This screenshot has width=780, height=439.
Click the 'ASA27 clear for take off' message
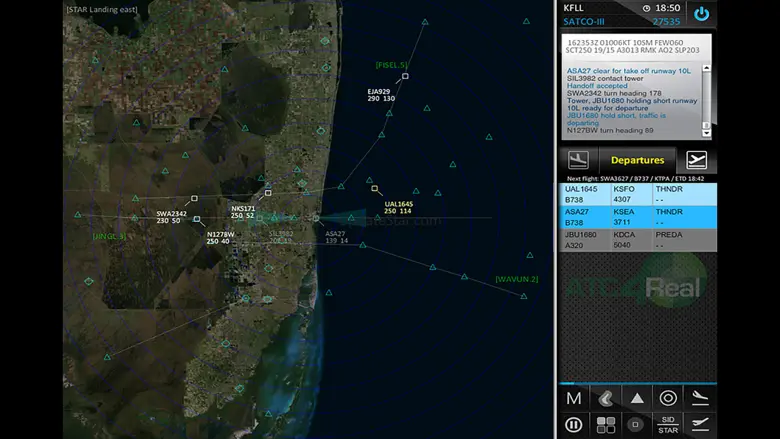click(x=629, y=71)
